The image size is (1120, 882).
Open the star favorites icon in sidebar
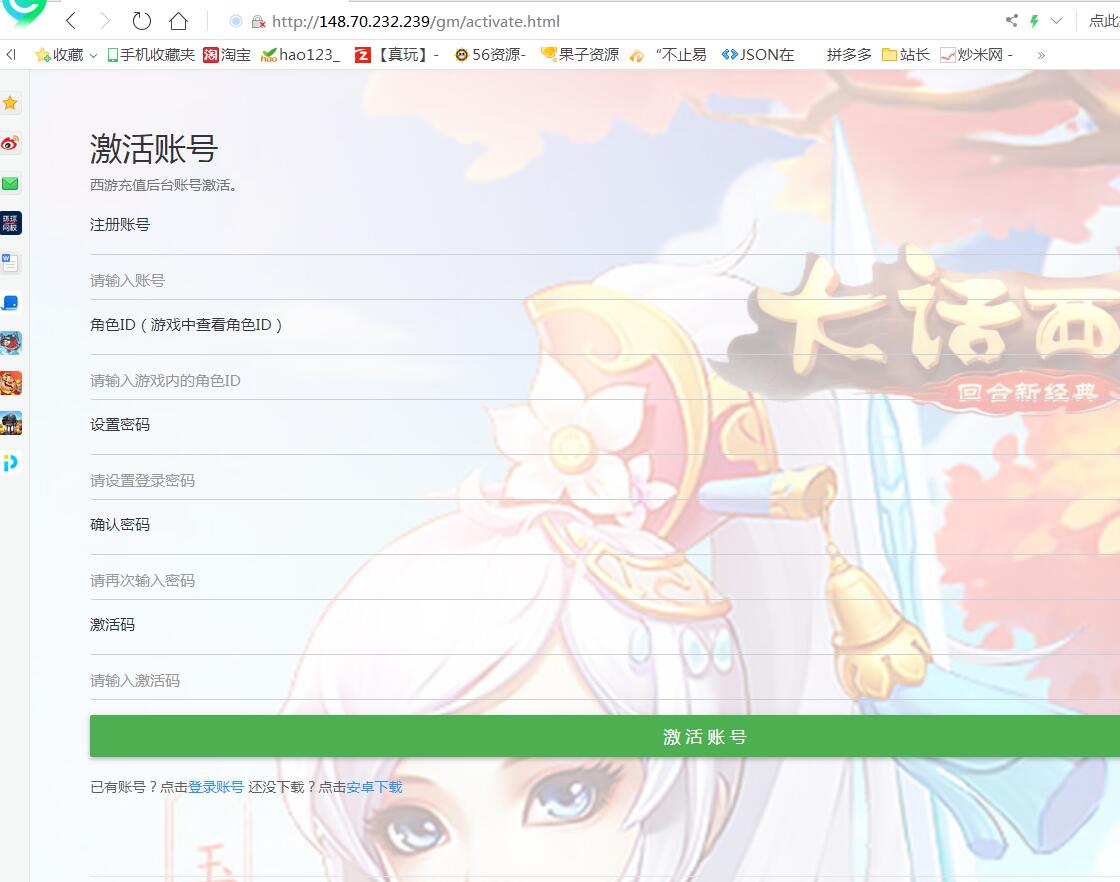tap(10, 103)
